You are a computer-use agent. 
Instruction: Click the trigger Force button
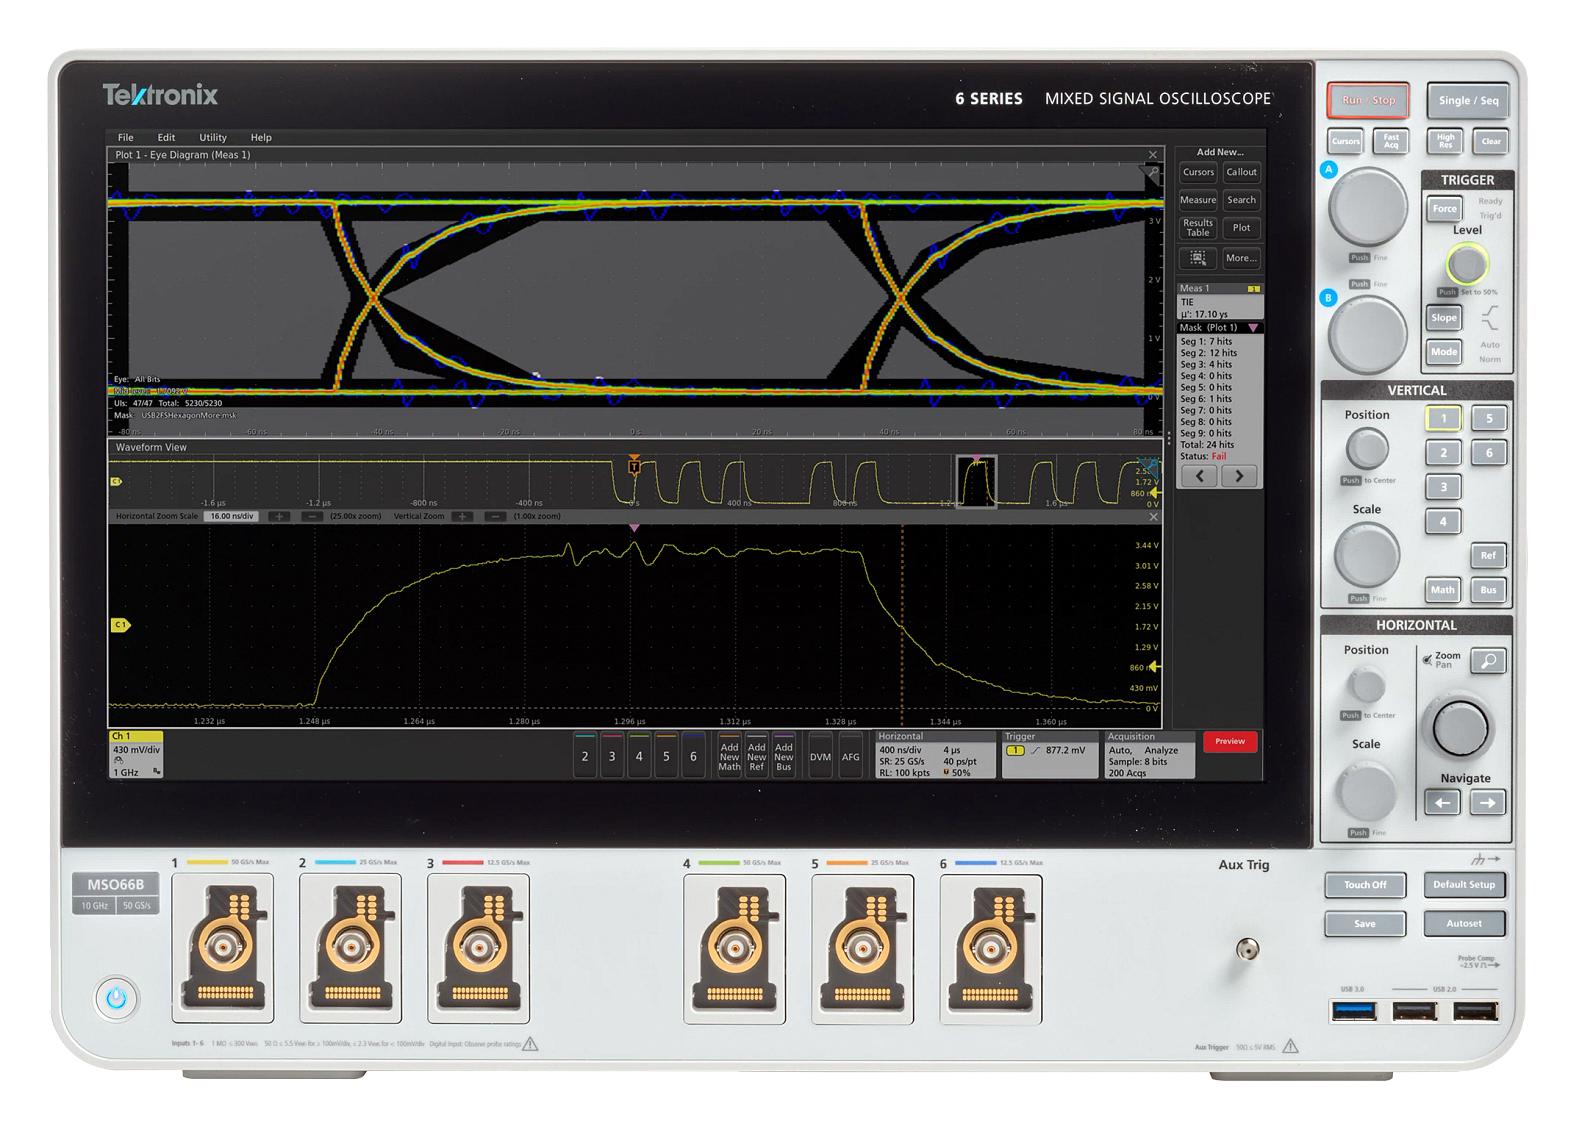(x=1444, y=209)
